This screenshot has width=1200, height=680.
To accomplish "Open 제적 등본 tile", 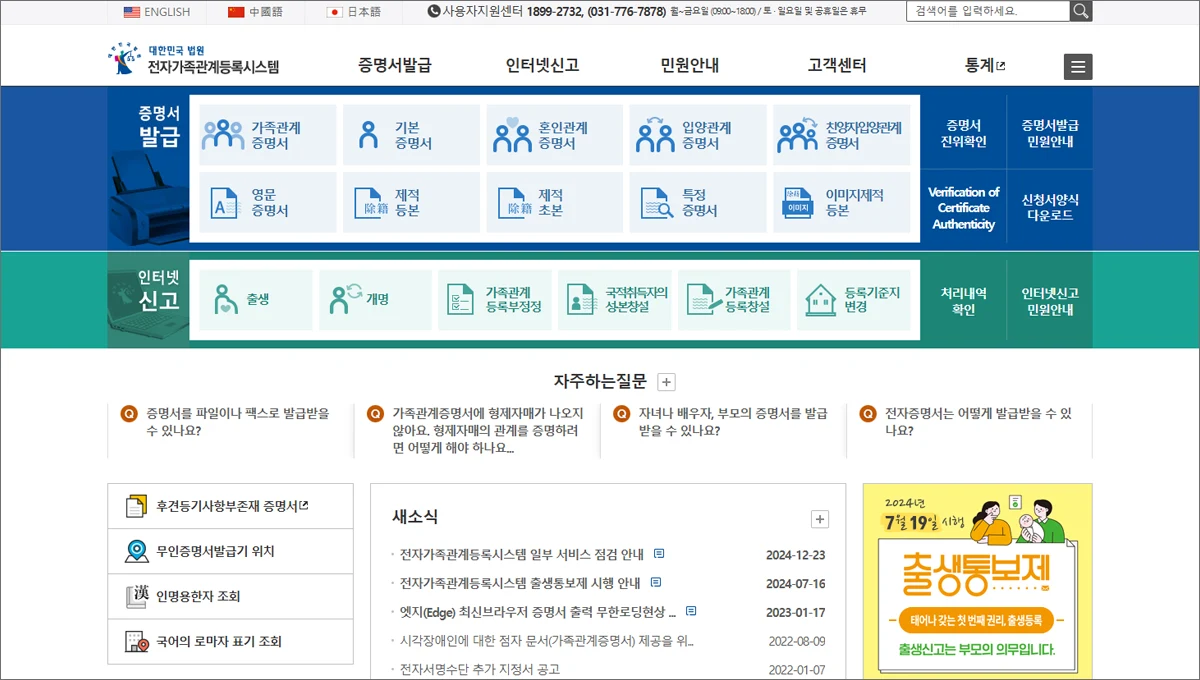I will pyautogui.click(x=411, y=203).
